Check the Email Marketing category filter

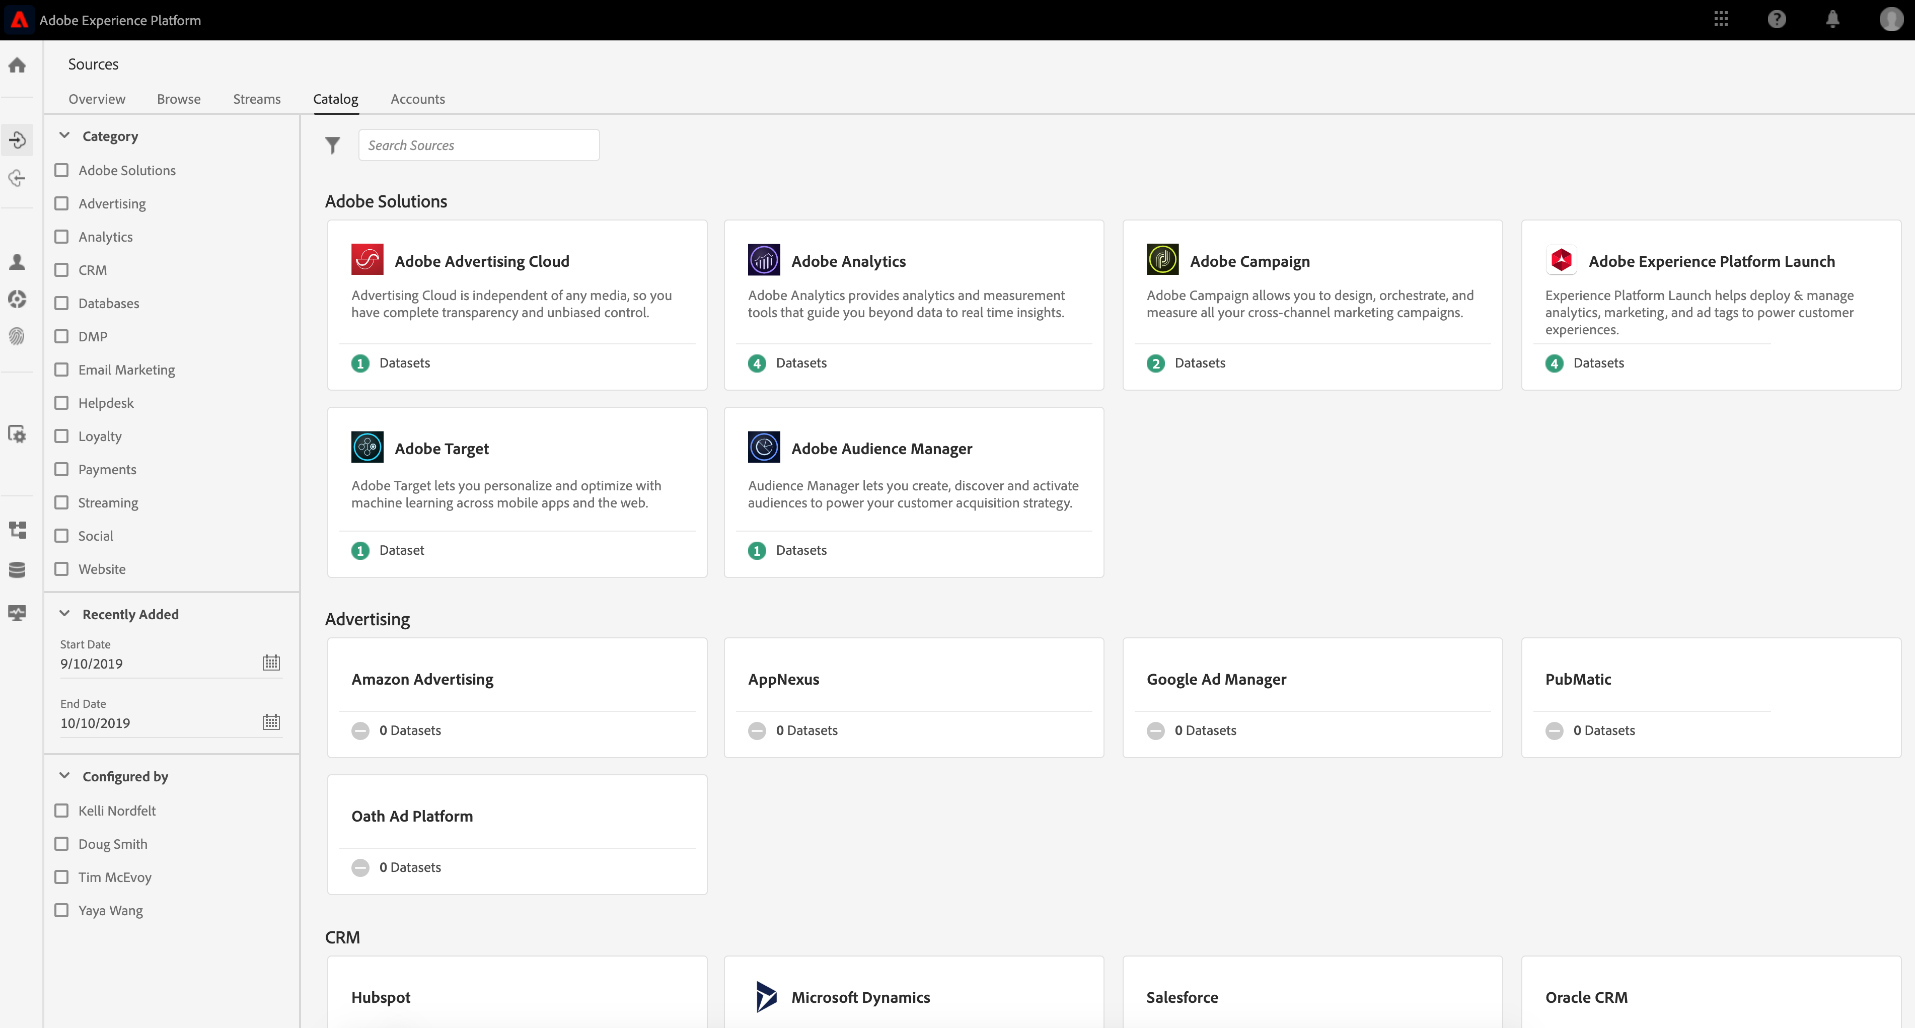62,369
